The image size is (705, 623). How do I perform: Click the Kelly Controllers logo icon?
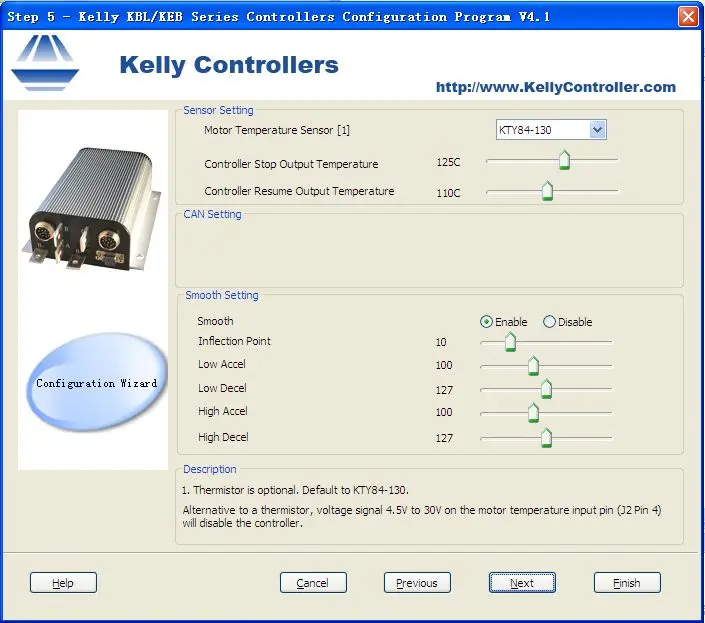(45, 63)
